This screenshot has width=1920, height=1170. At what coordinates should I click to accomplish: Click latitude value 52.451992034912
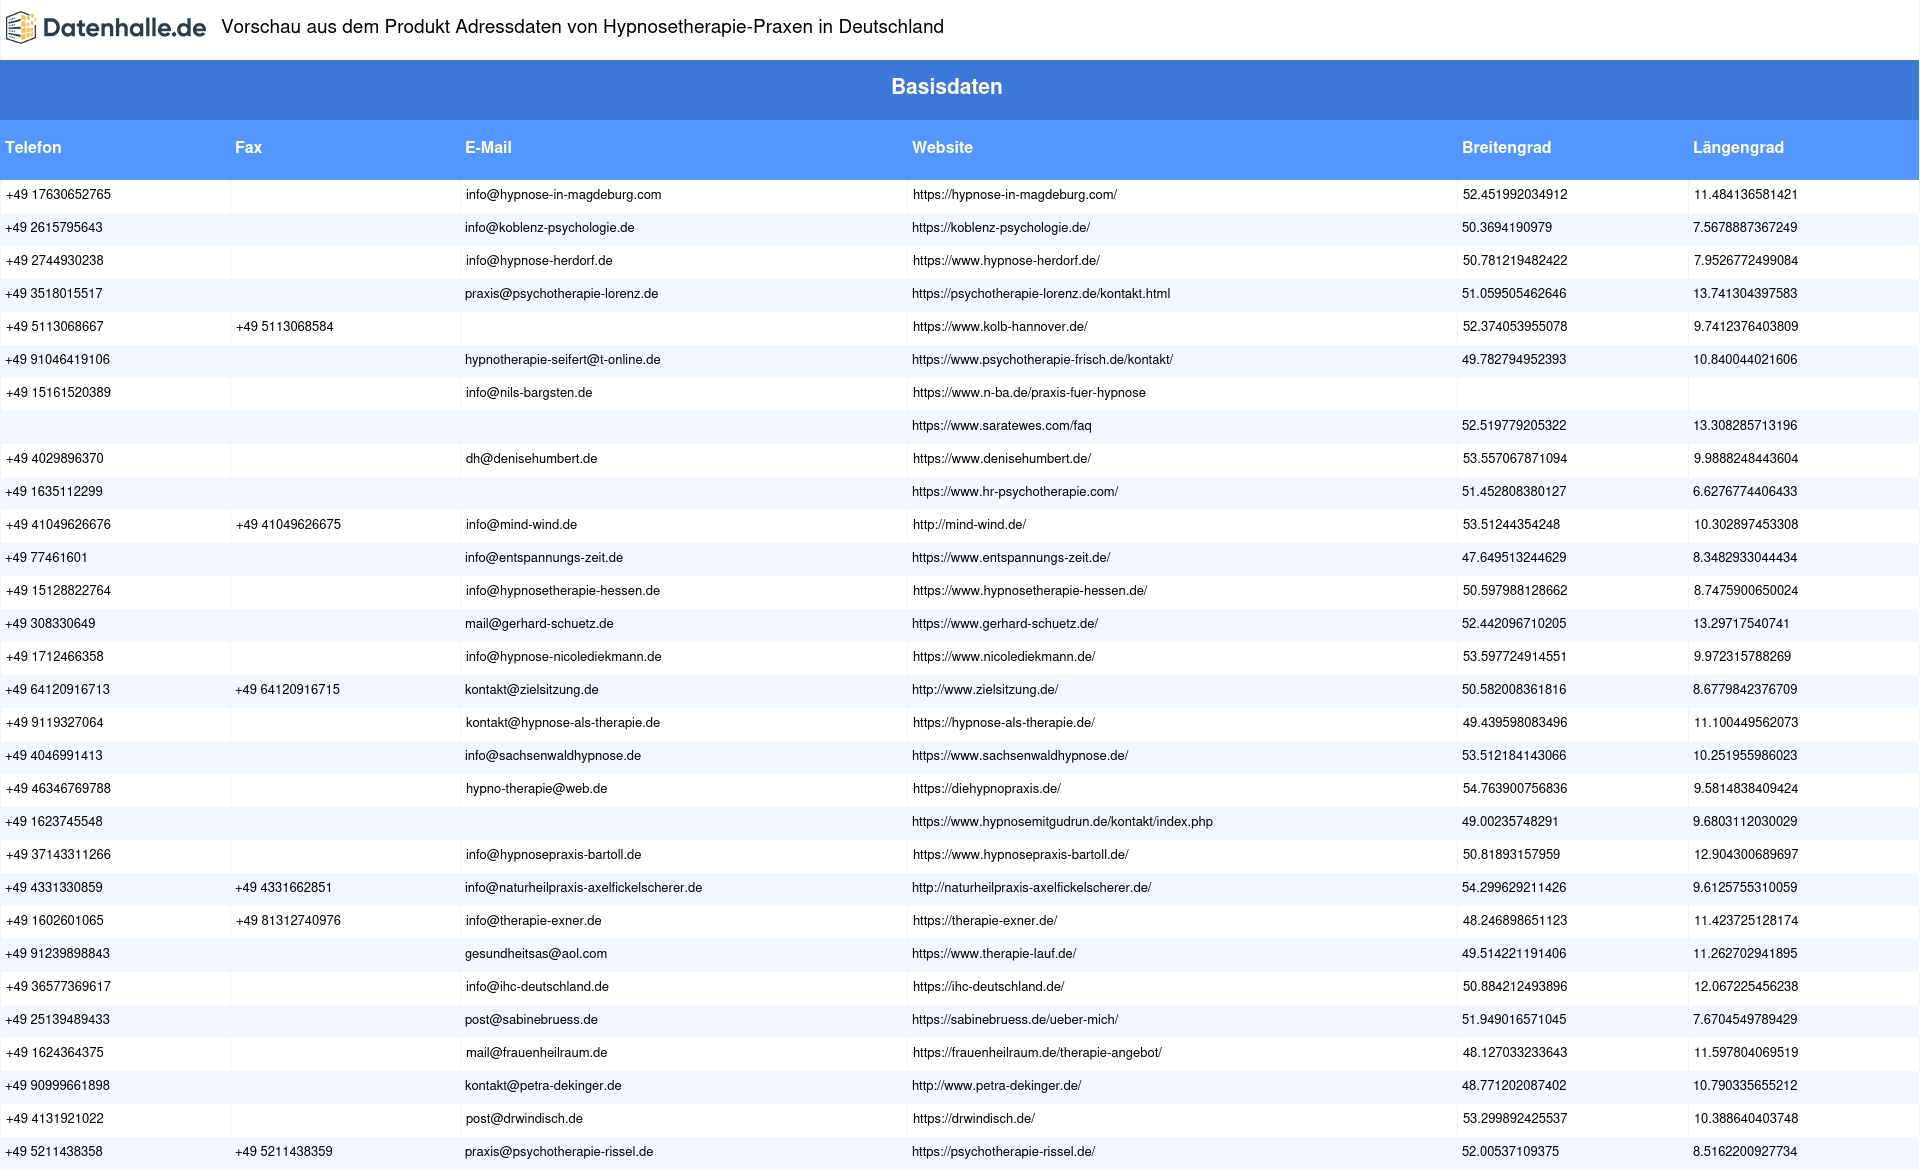[x=1515, y=195]
